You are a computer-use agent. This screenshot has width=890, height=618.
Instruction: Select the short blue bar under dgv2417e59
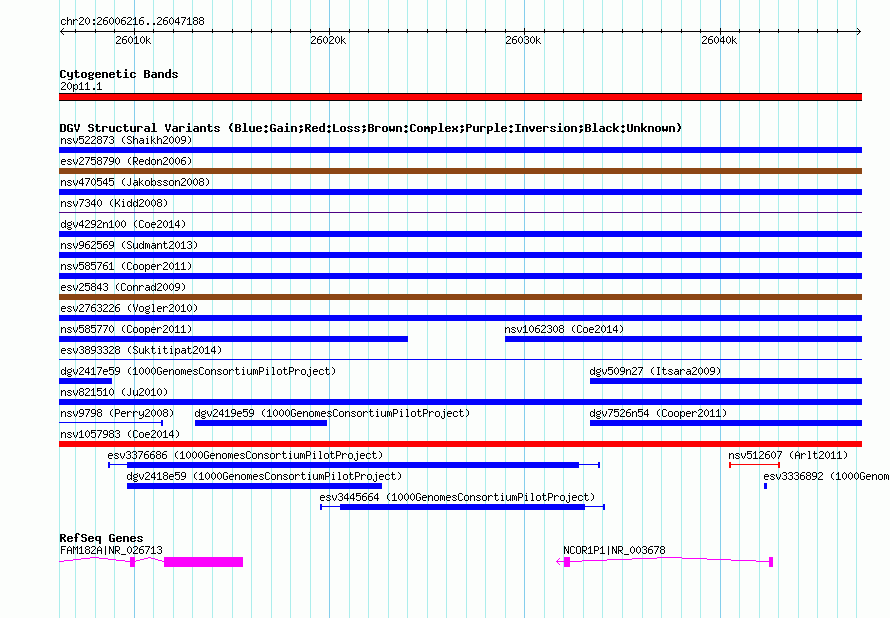point(86,381)
